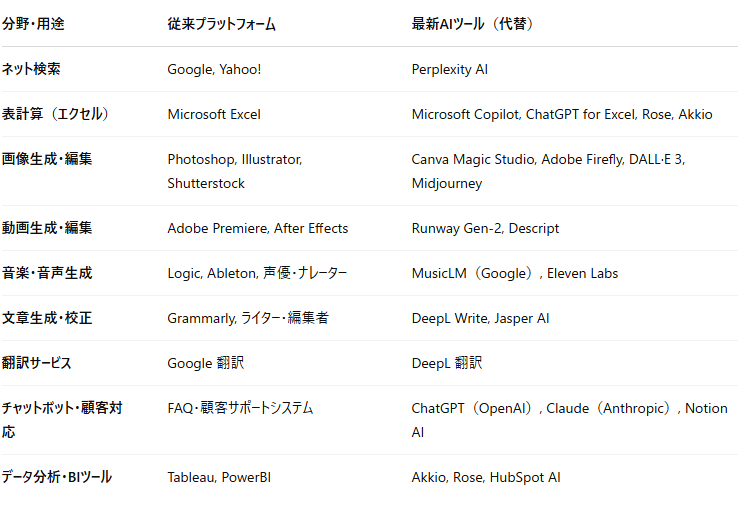Viewport: 744px width, 511px height.
Task: Click the 表計算（エクセル） row label
Action: [x=55, y=114]
